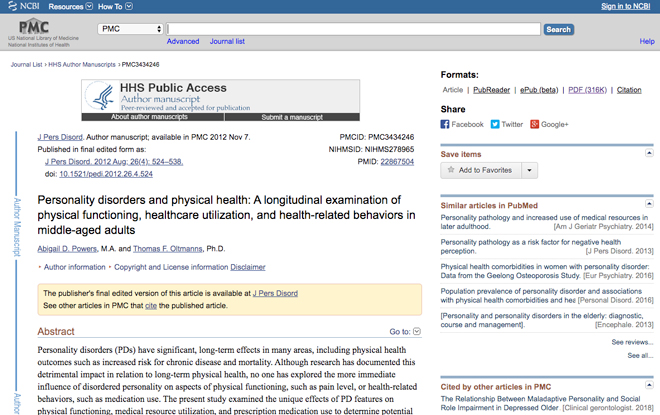Click the cite link in notice
Viewport: 660px width, 415px height.
coord(151,306)
